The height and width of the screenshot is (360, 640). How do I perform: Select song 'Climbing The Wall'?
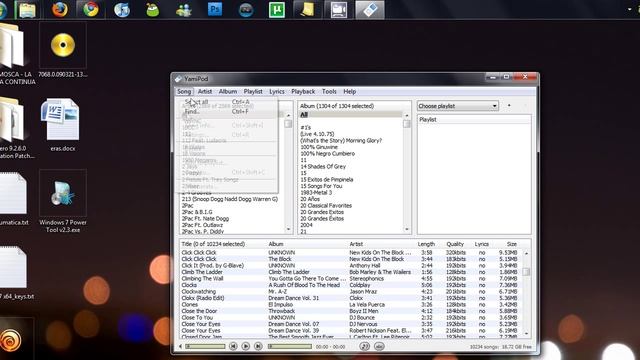[352, 279]
